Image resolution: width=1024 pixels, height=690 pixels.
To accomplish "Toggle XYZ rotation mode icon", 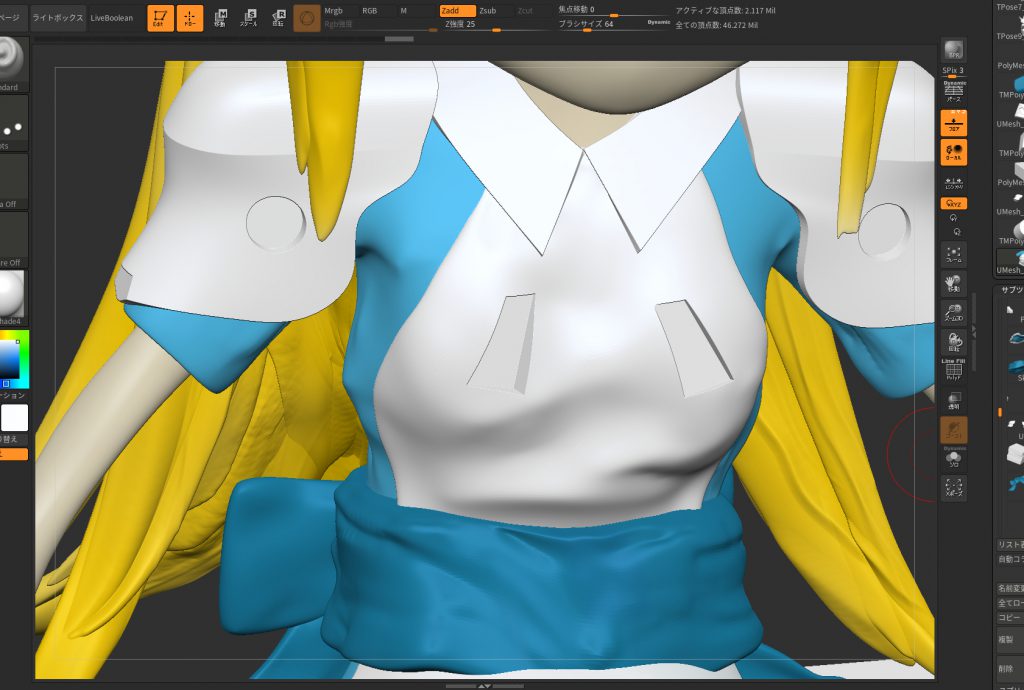I will click(954, 204).
